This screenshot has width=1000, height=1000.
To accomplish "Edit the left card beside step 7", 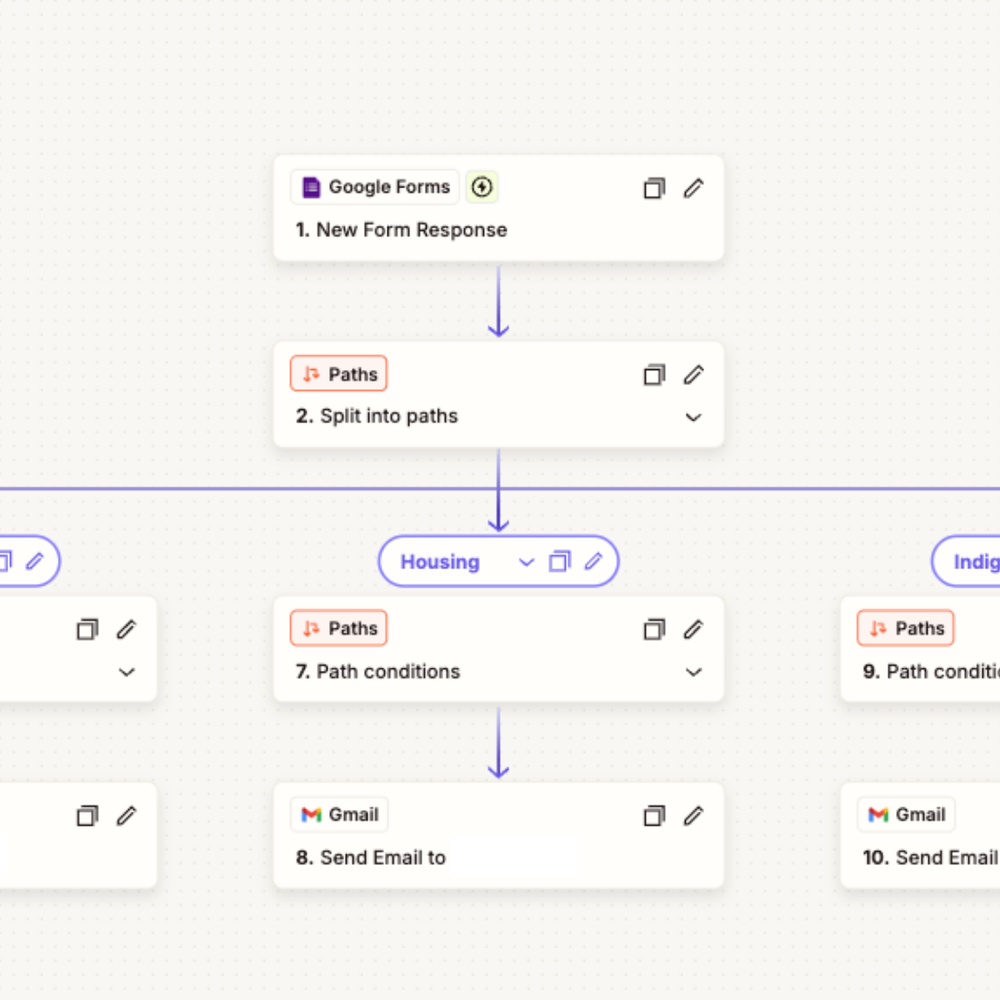I will tap(126, 629).
